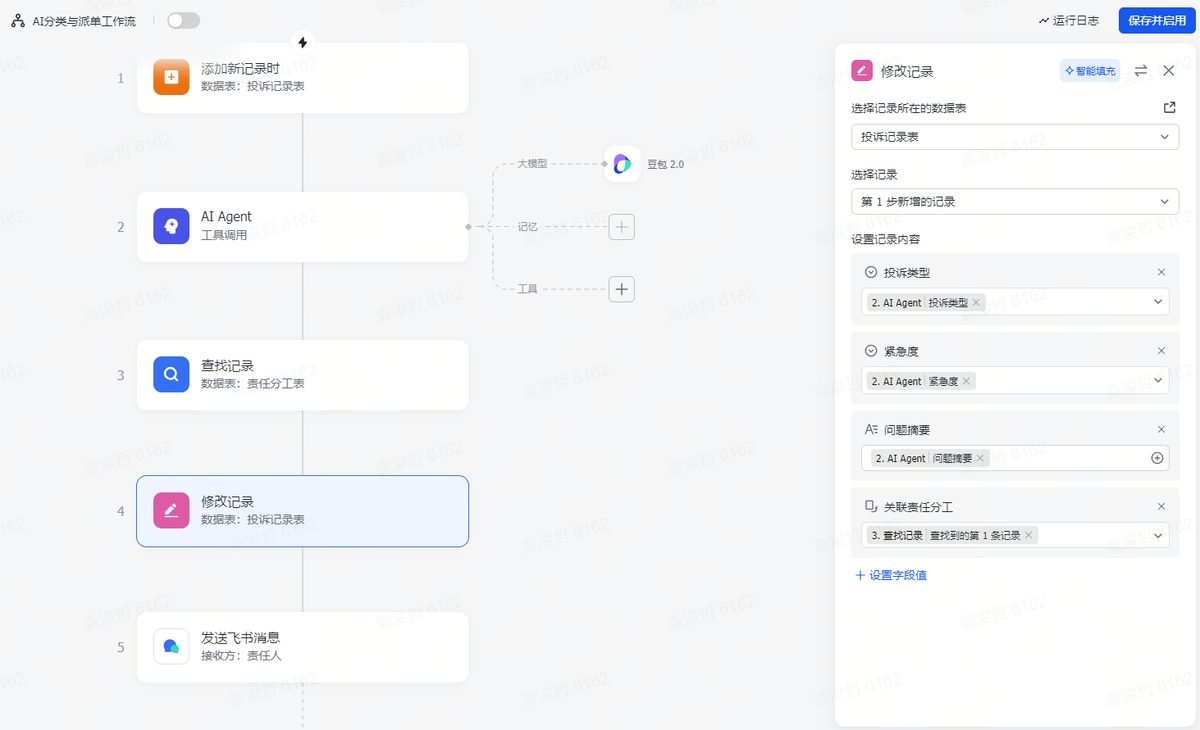This screenshot has width=1200, height=730.
Task: Delete the AI Agent 投诉类型 tag
Action: point(977,302)
